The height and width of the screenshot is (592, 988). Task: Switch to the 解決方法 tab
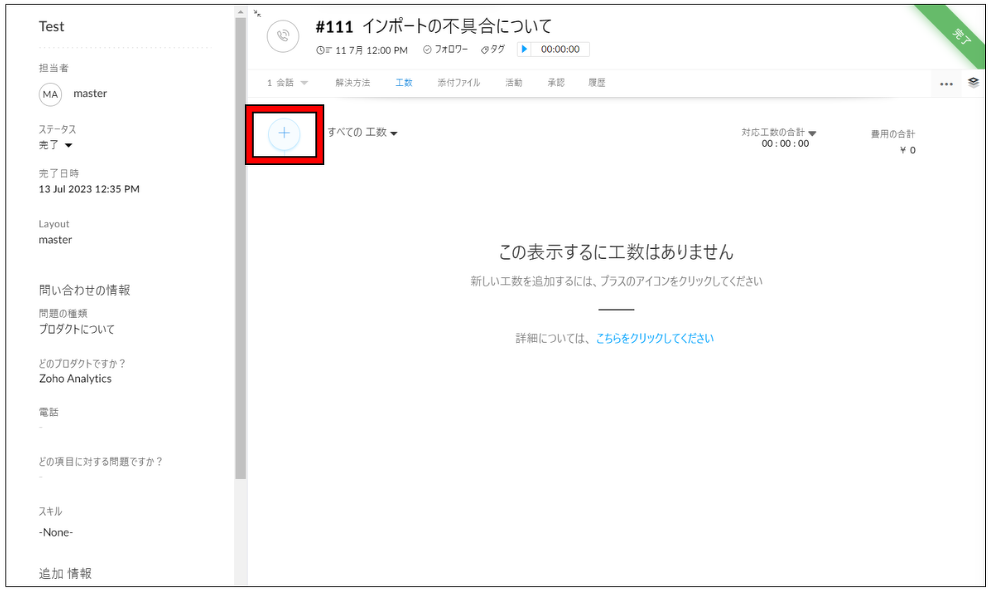pos(353,83)
